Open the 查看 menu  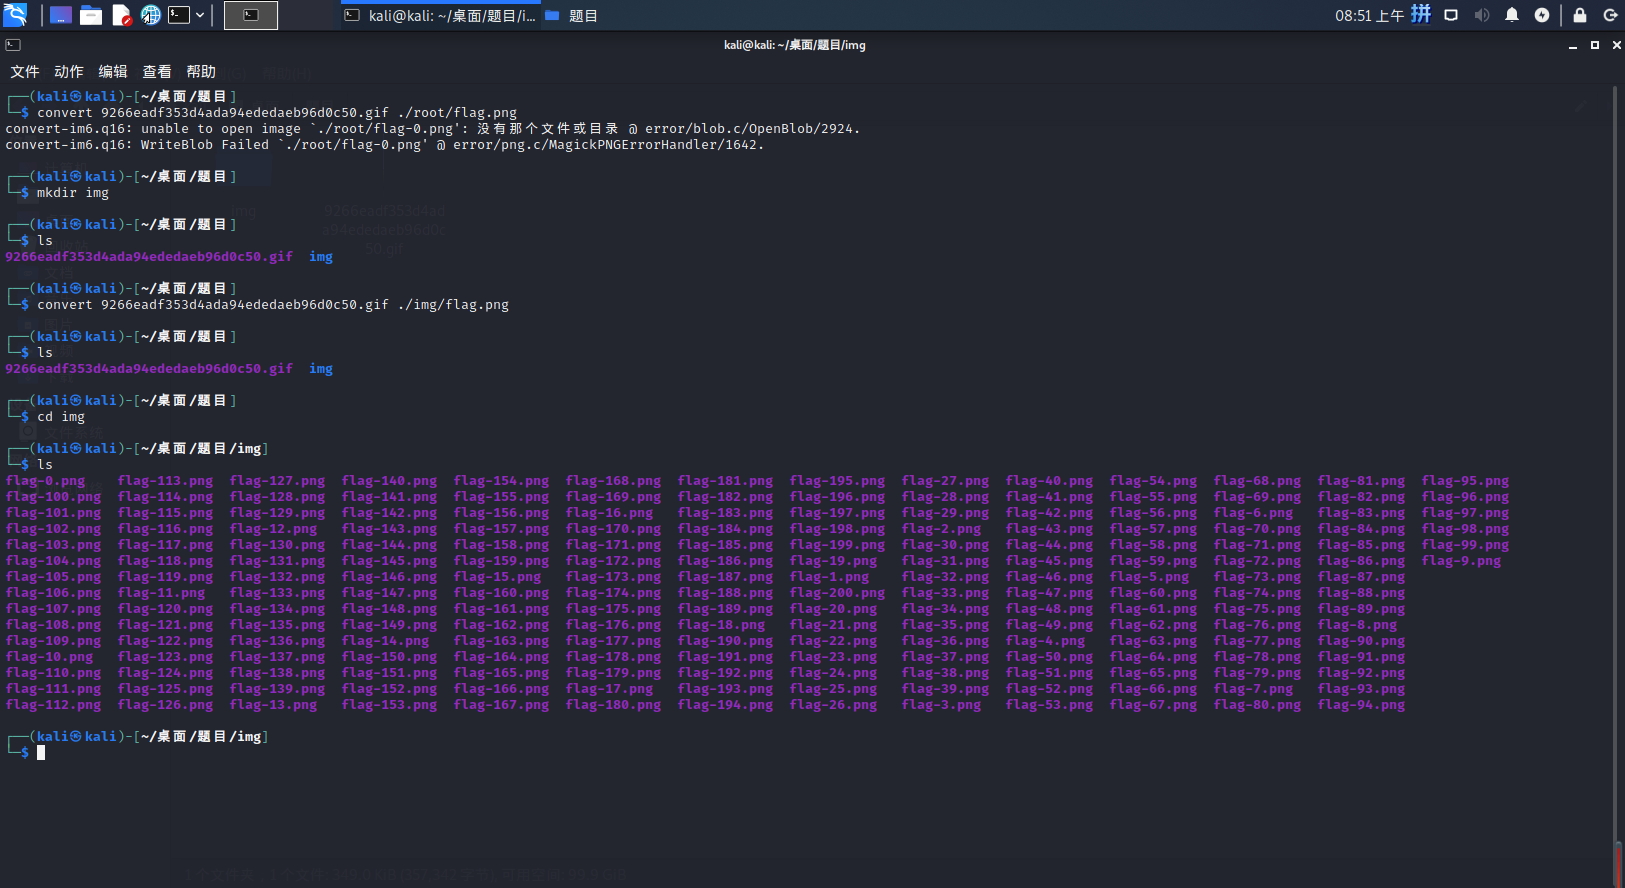157,72
